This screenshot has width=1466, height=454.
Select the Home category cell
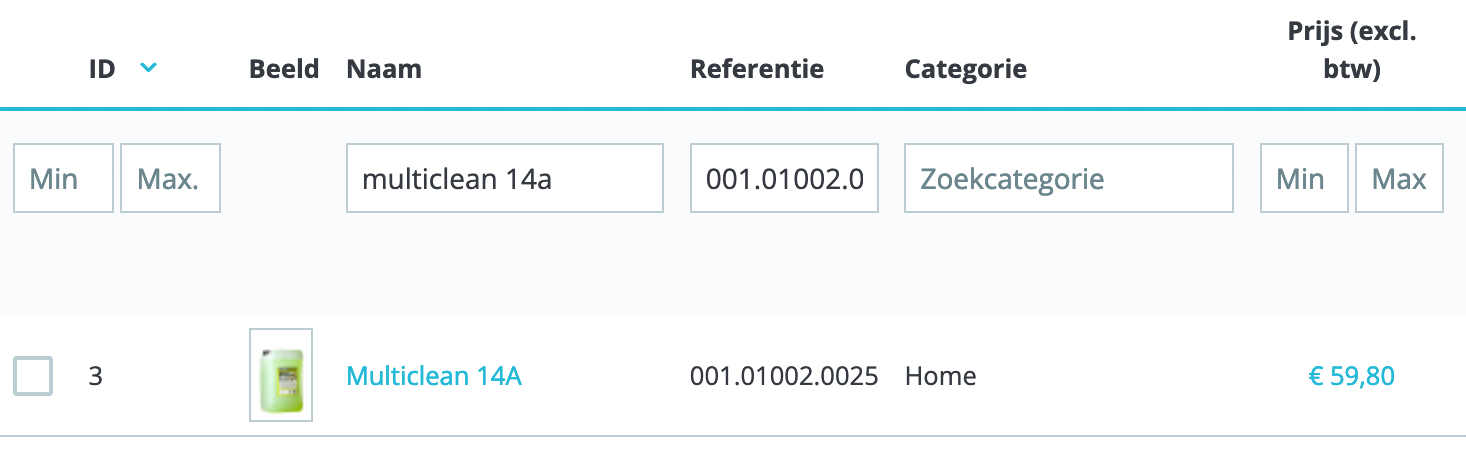pyautogui.click(x=940, y=376)
